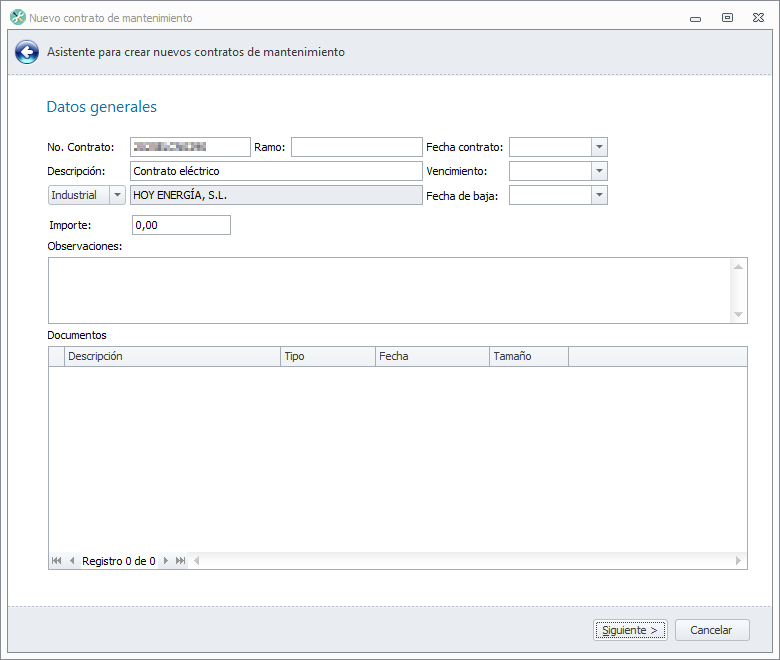780x660 pixels.
Task: Click the Importe field showing 0,00
Action: coord(181,225)
